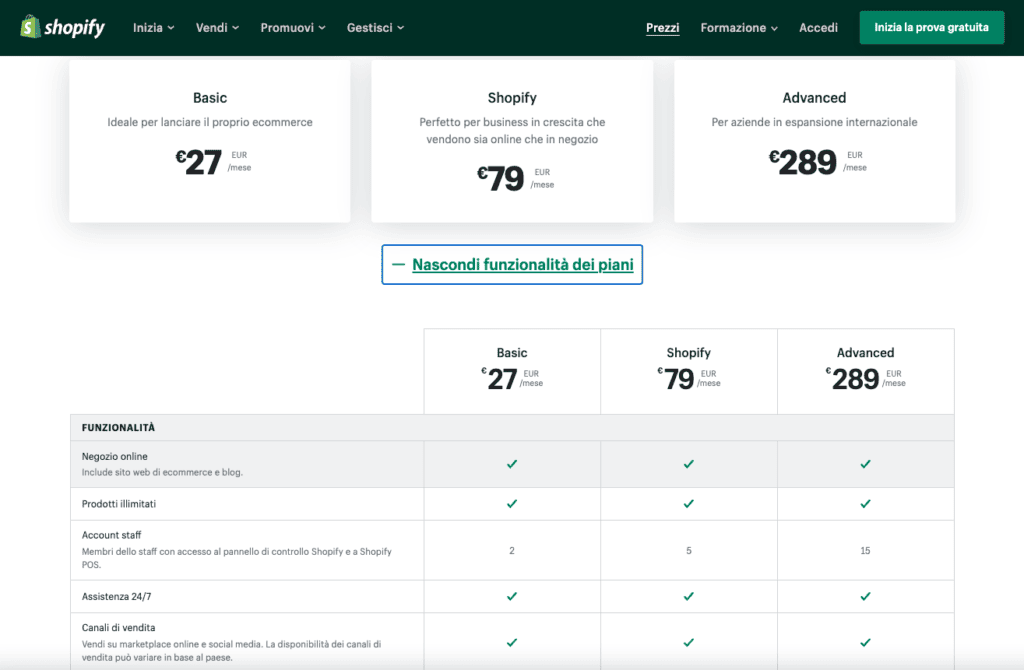
Task: Click Shopify checkmark for Assistenza 24/7
Action: pos(688,596)
